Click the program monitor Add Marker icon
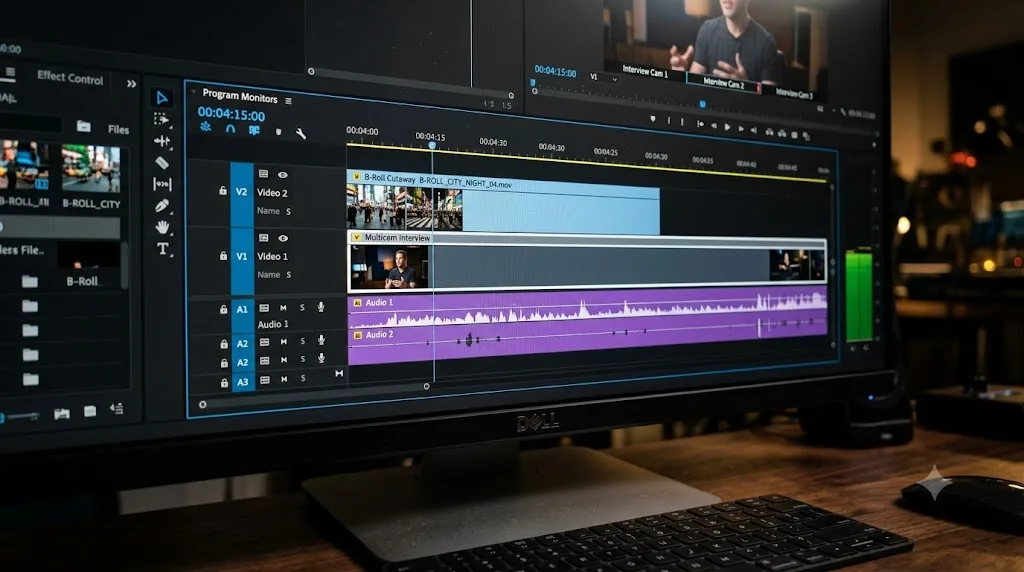Image resolution: width=1024 pixels, height=572 pixels. pos(652,119)
